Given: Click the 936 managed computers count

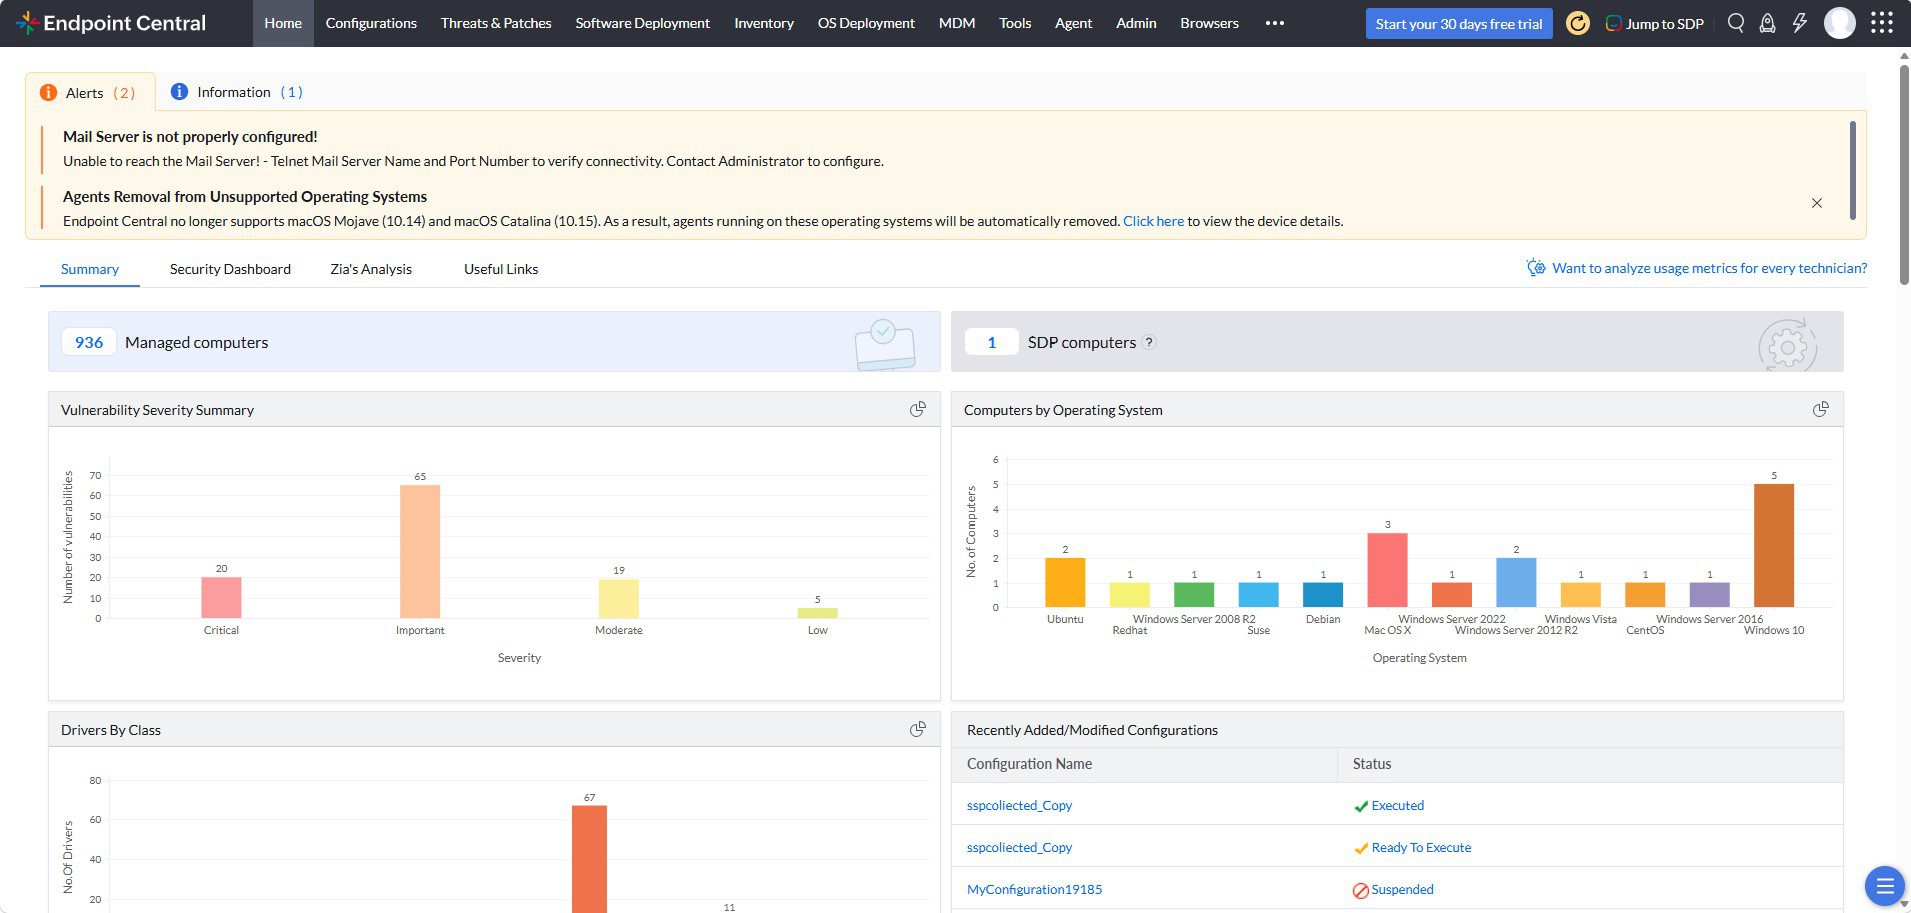Looking at the screenshot, I should pyautogui.click(x=89, y=342).
